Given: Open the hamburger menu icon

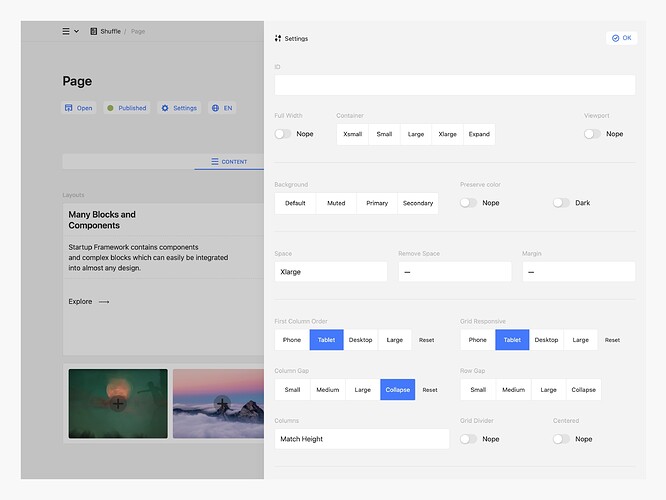Looking at the screenshot, I should pos(66,31).
